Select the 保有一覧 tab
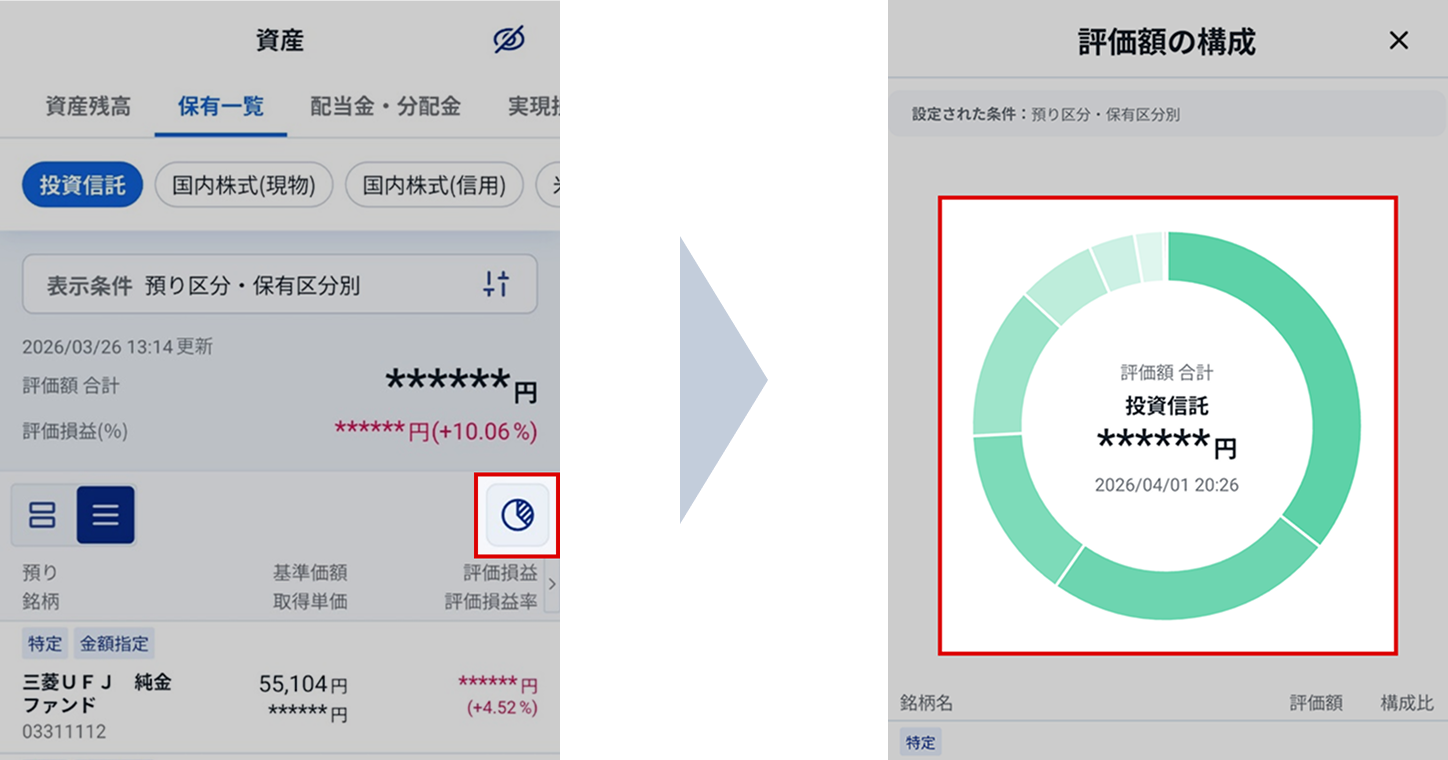The height and width of the screenshot is (760, 1448). point(221,106)
